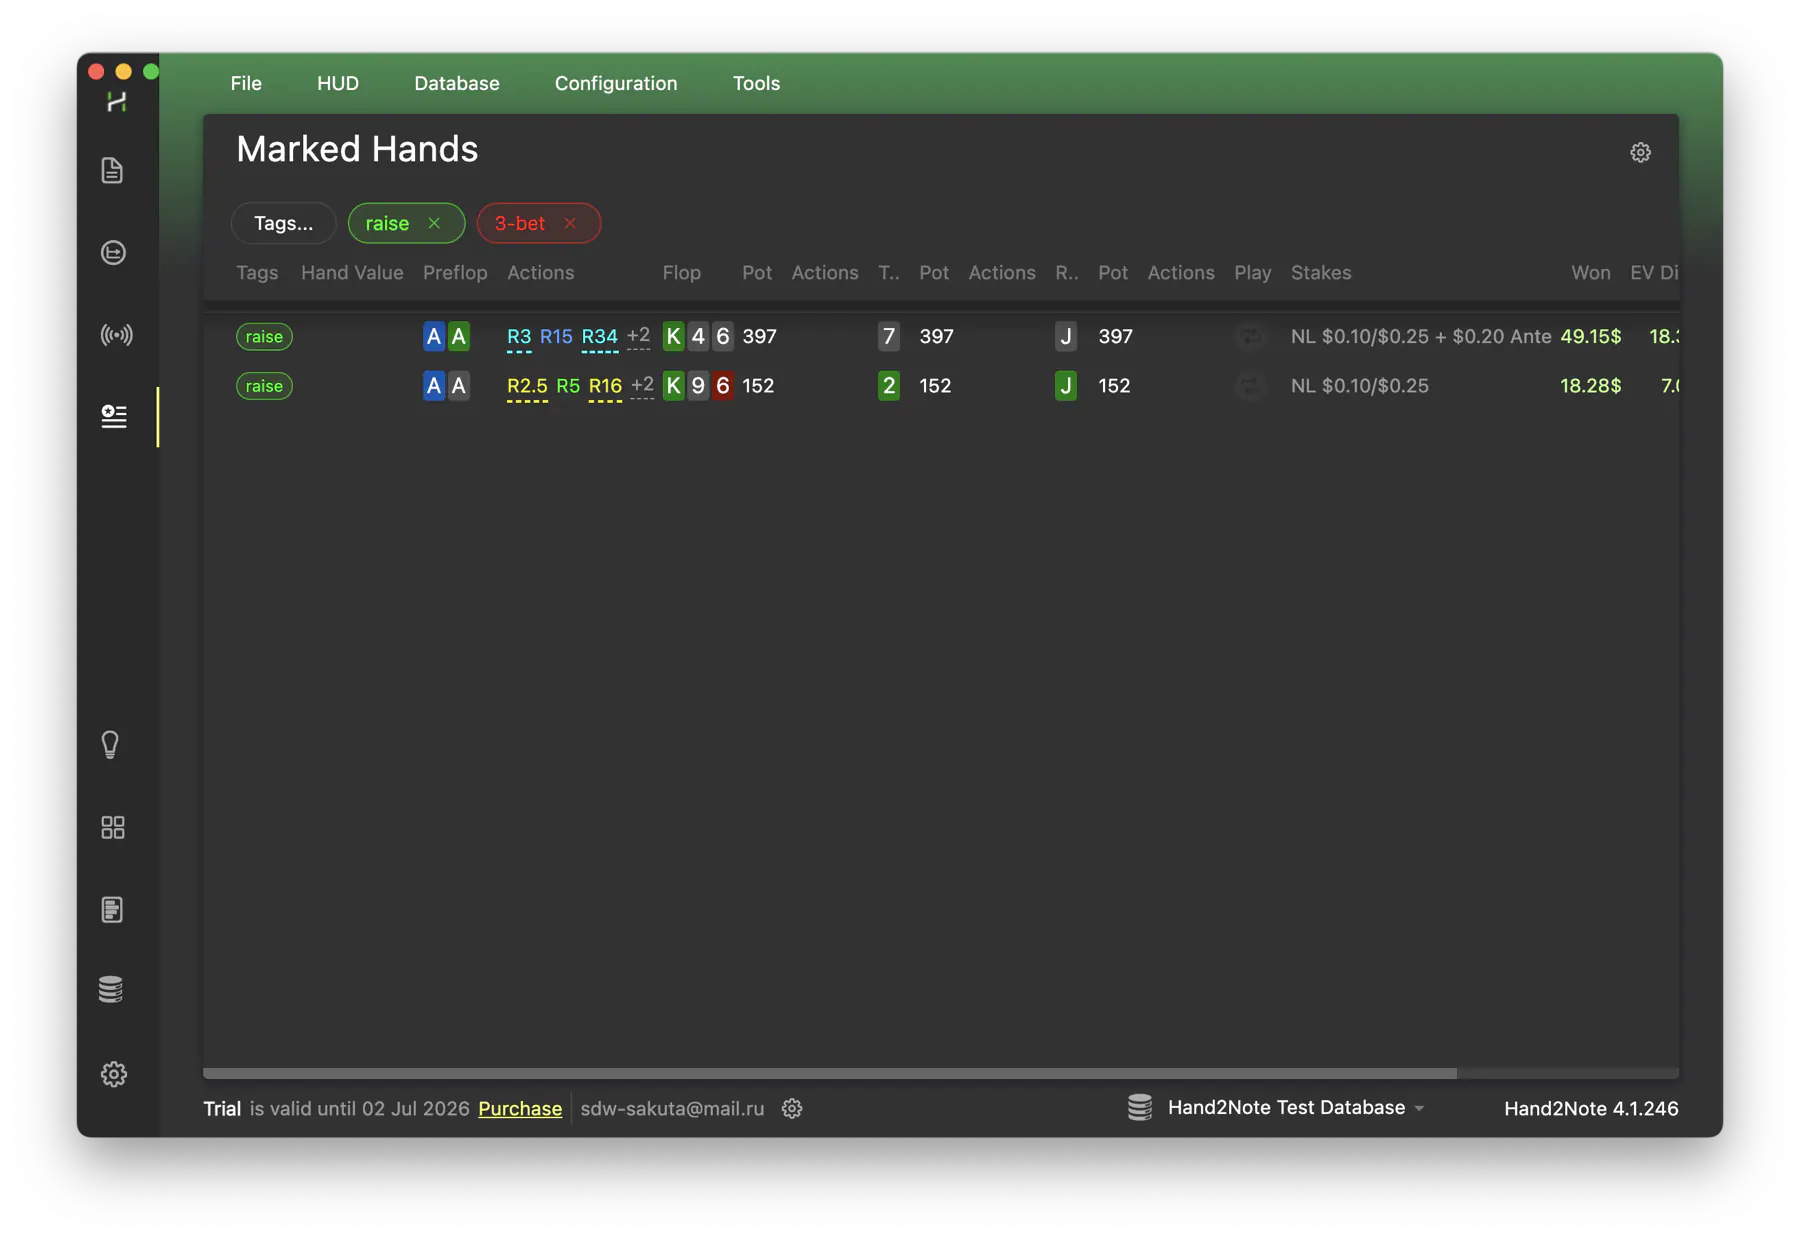1800x1239 pixels.
Task: Open the lightbulb tips icon in sidebar
Action: pos(110,745)
